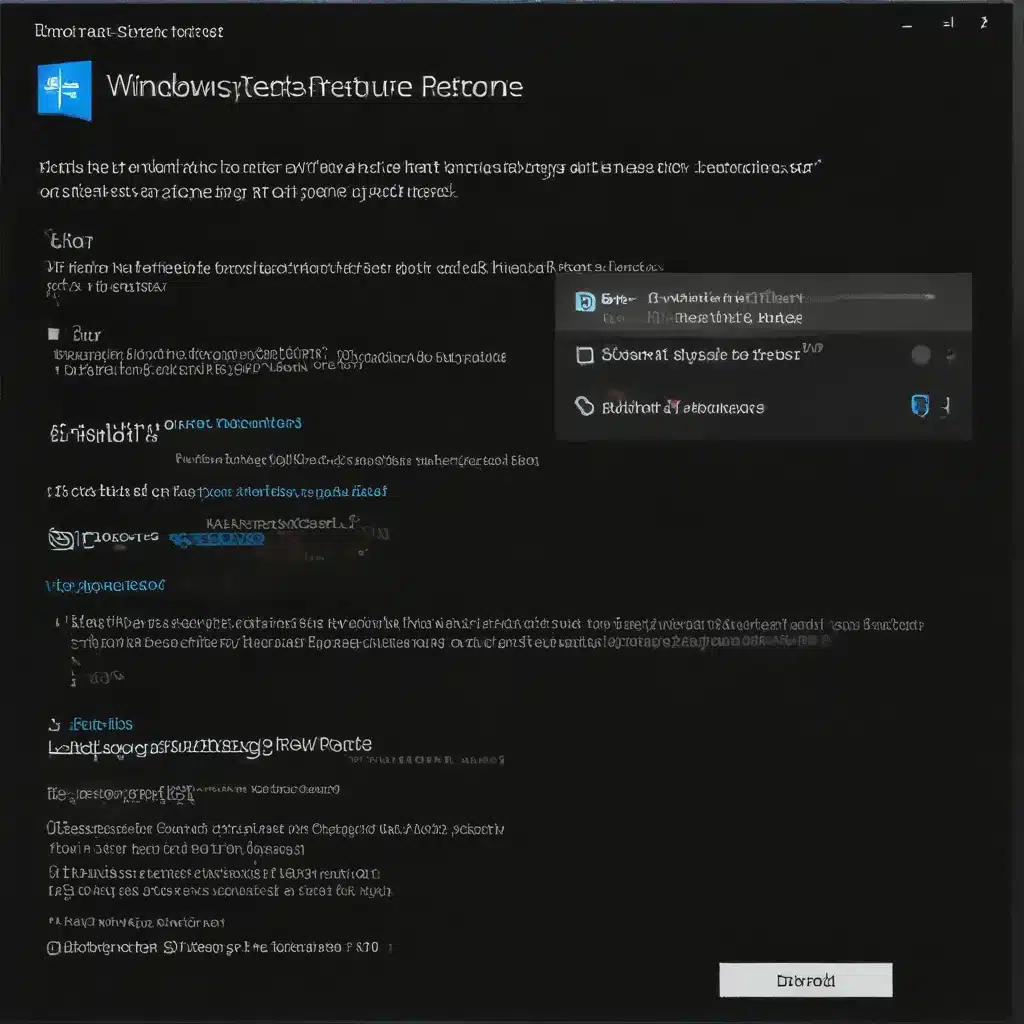Screen dimensions: 1024x1024
Task: Click the swirl icon left of highlighted blue bar
Action: 61,539
